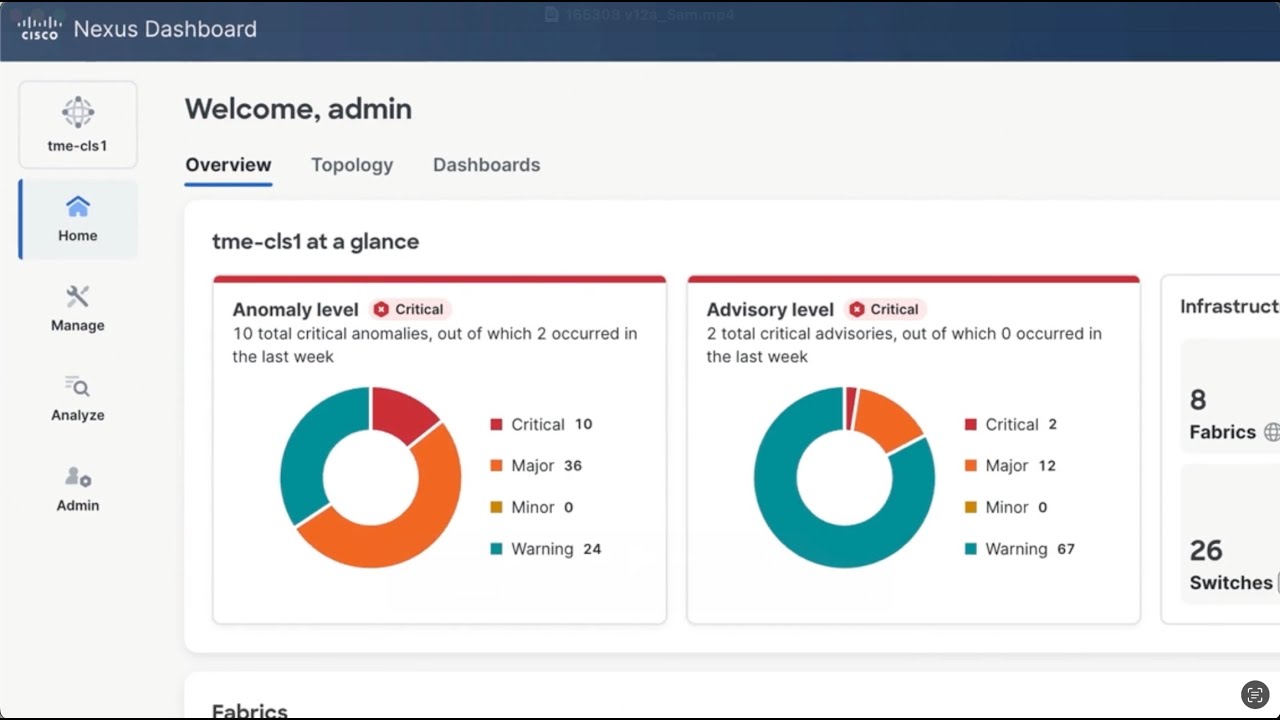Switch to the Dashboards tab
Screen dimensions: 1280x720
487,165
